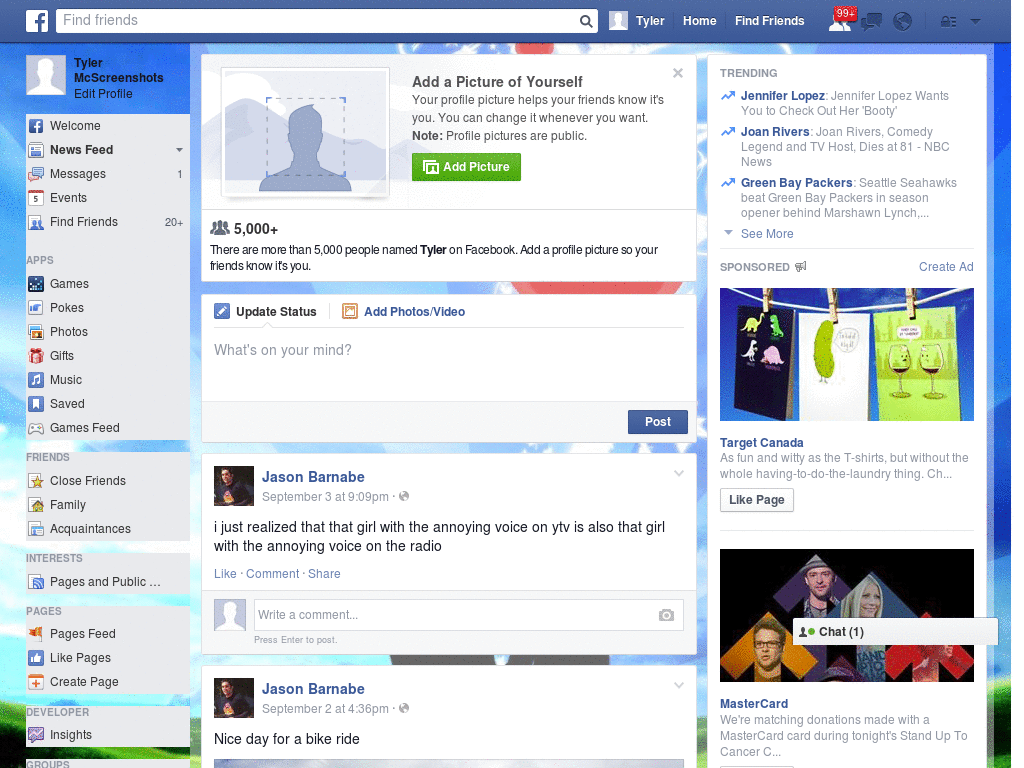
Task: Click the Saved bookmark icon
Action: coord(36,404)
